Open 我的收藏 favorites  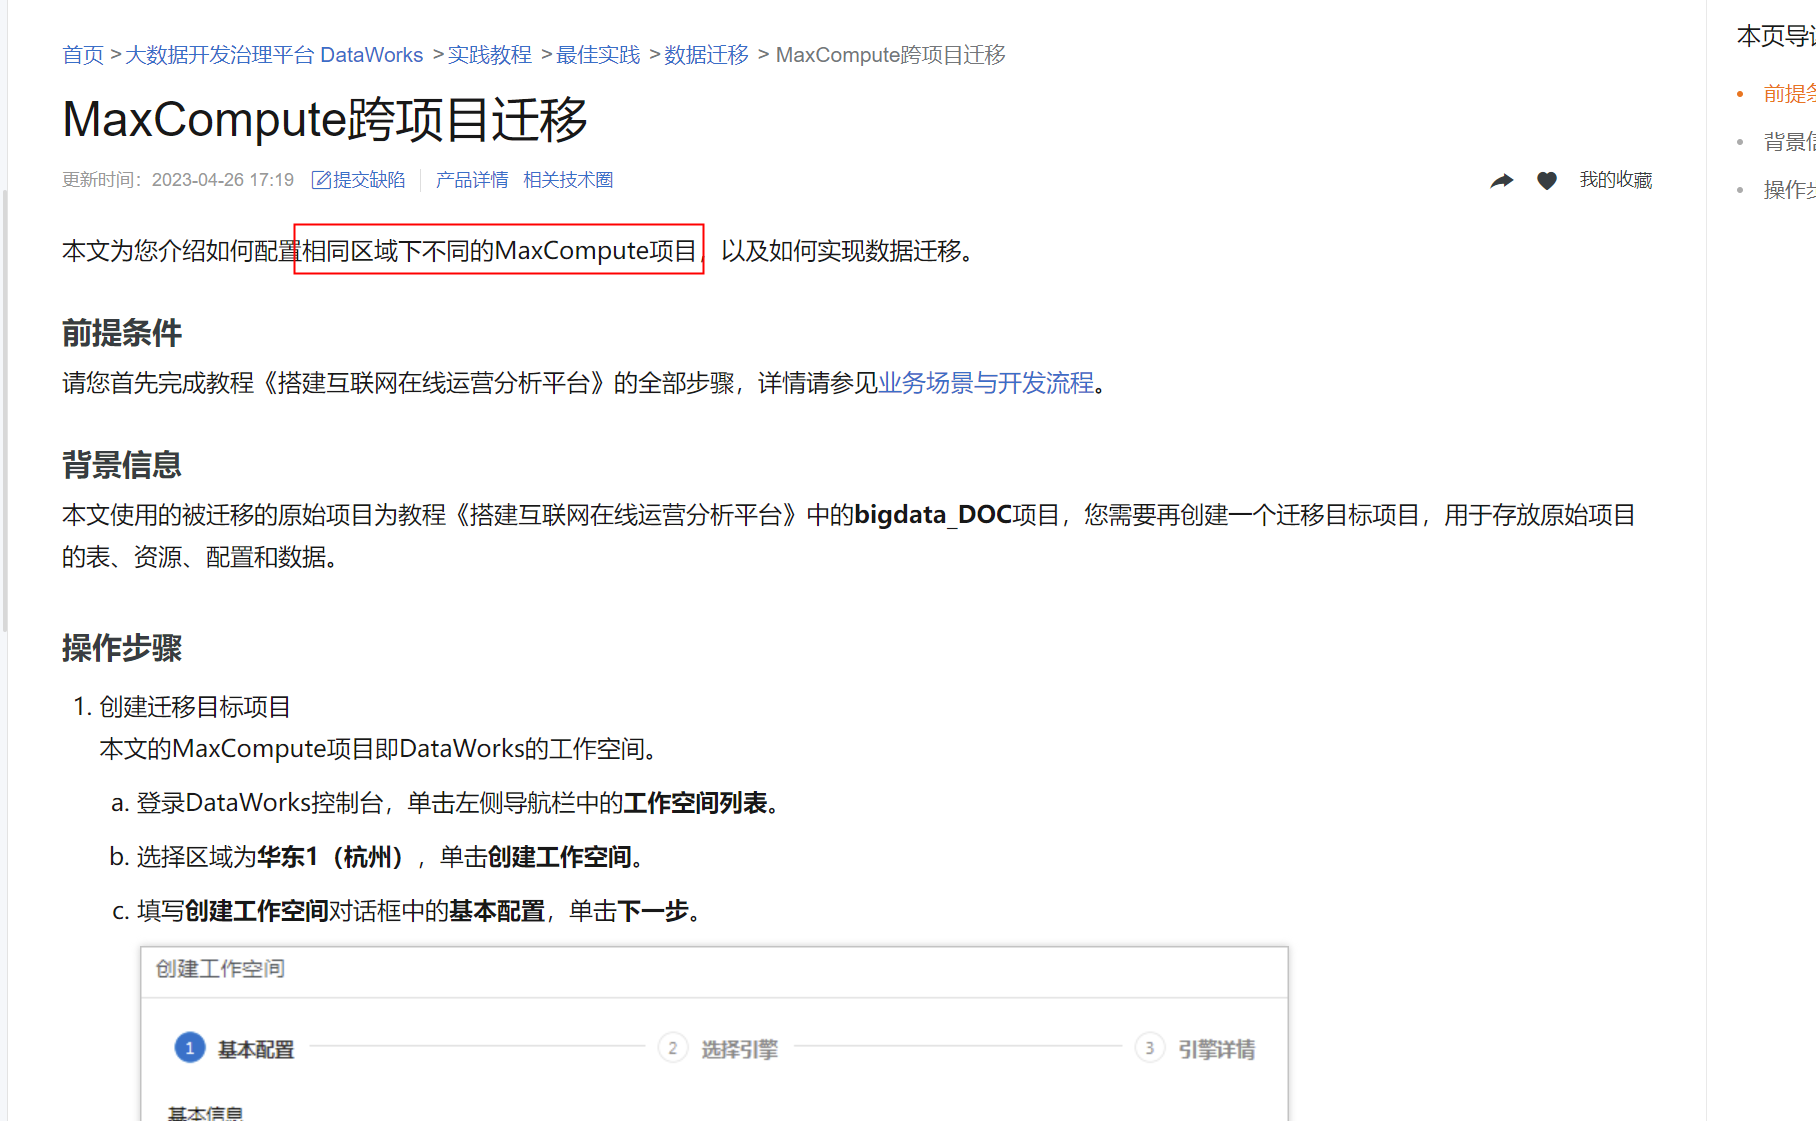pos(1616,180)
